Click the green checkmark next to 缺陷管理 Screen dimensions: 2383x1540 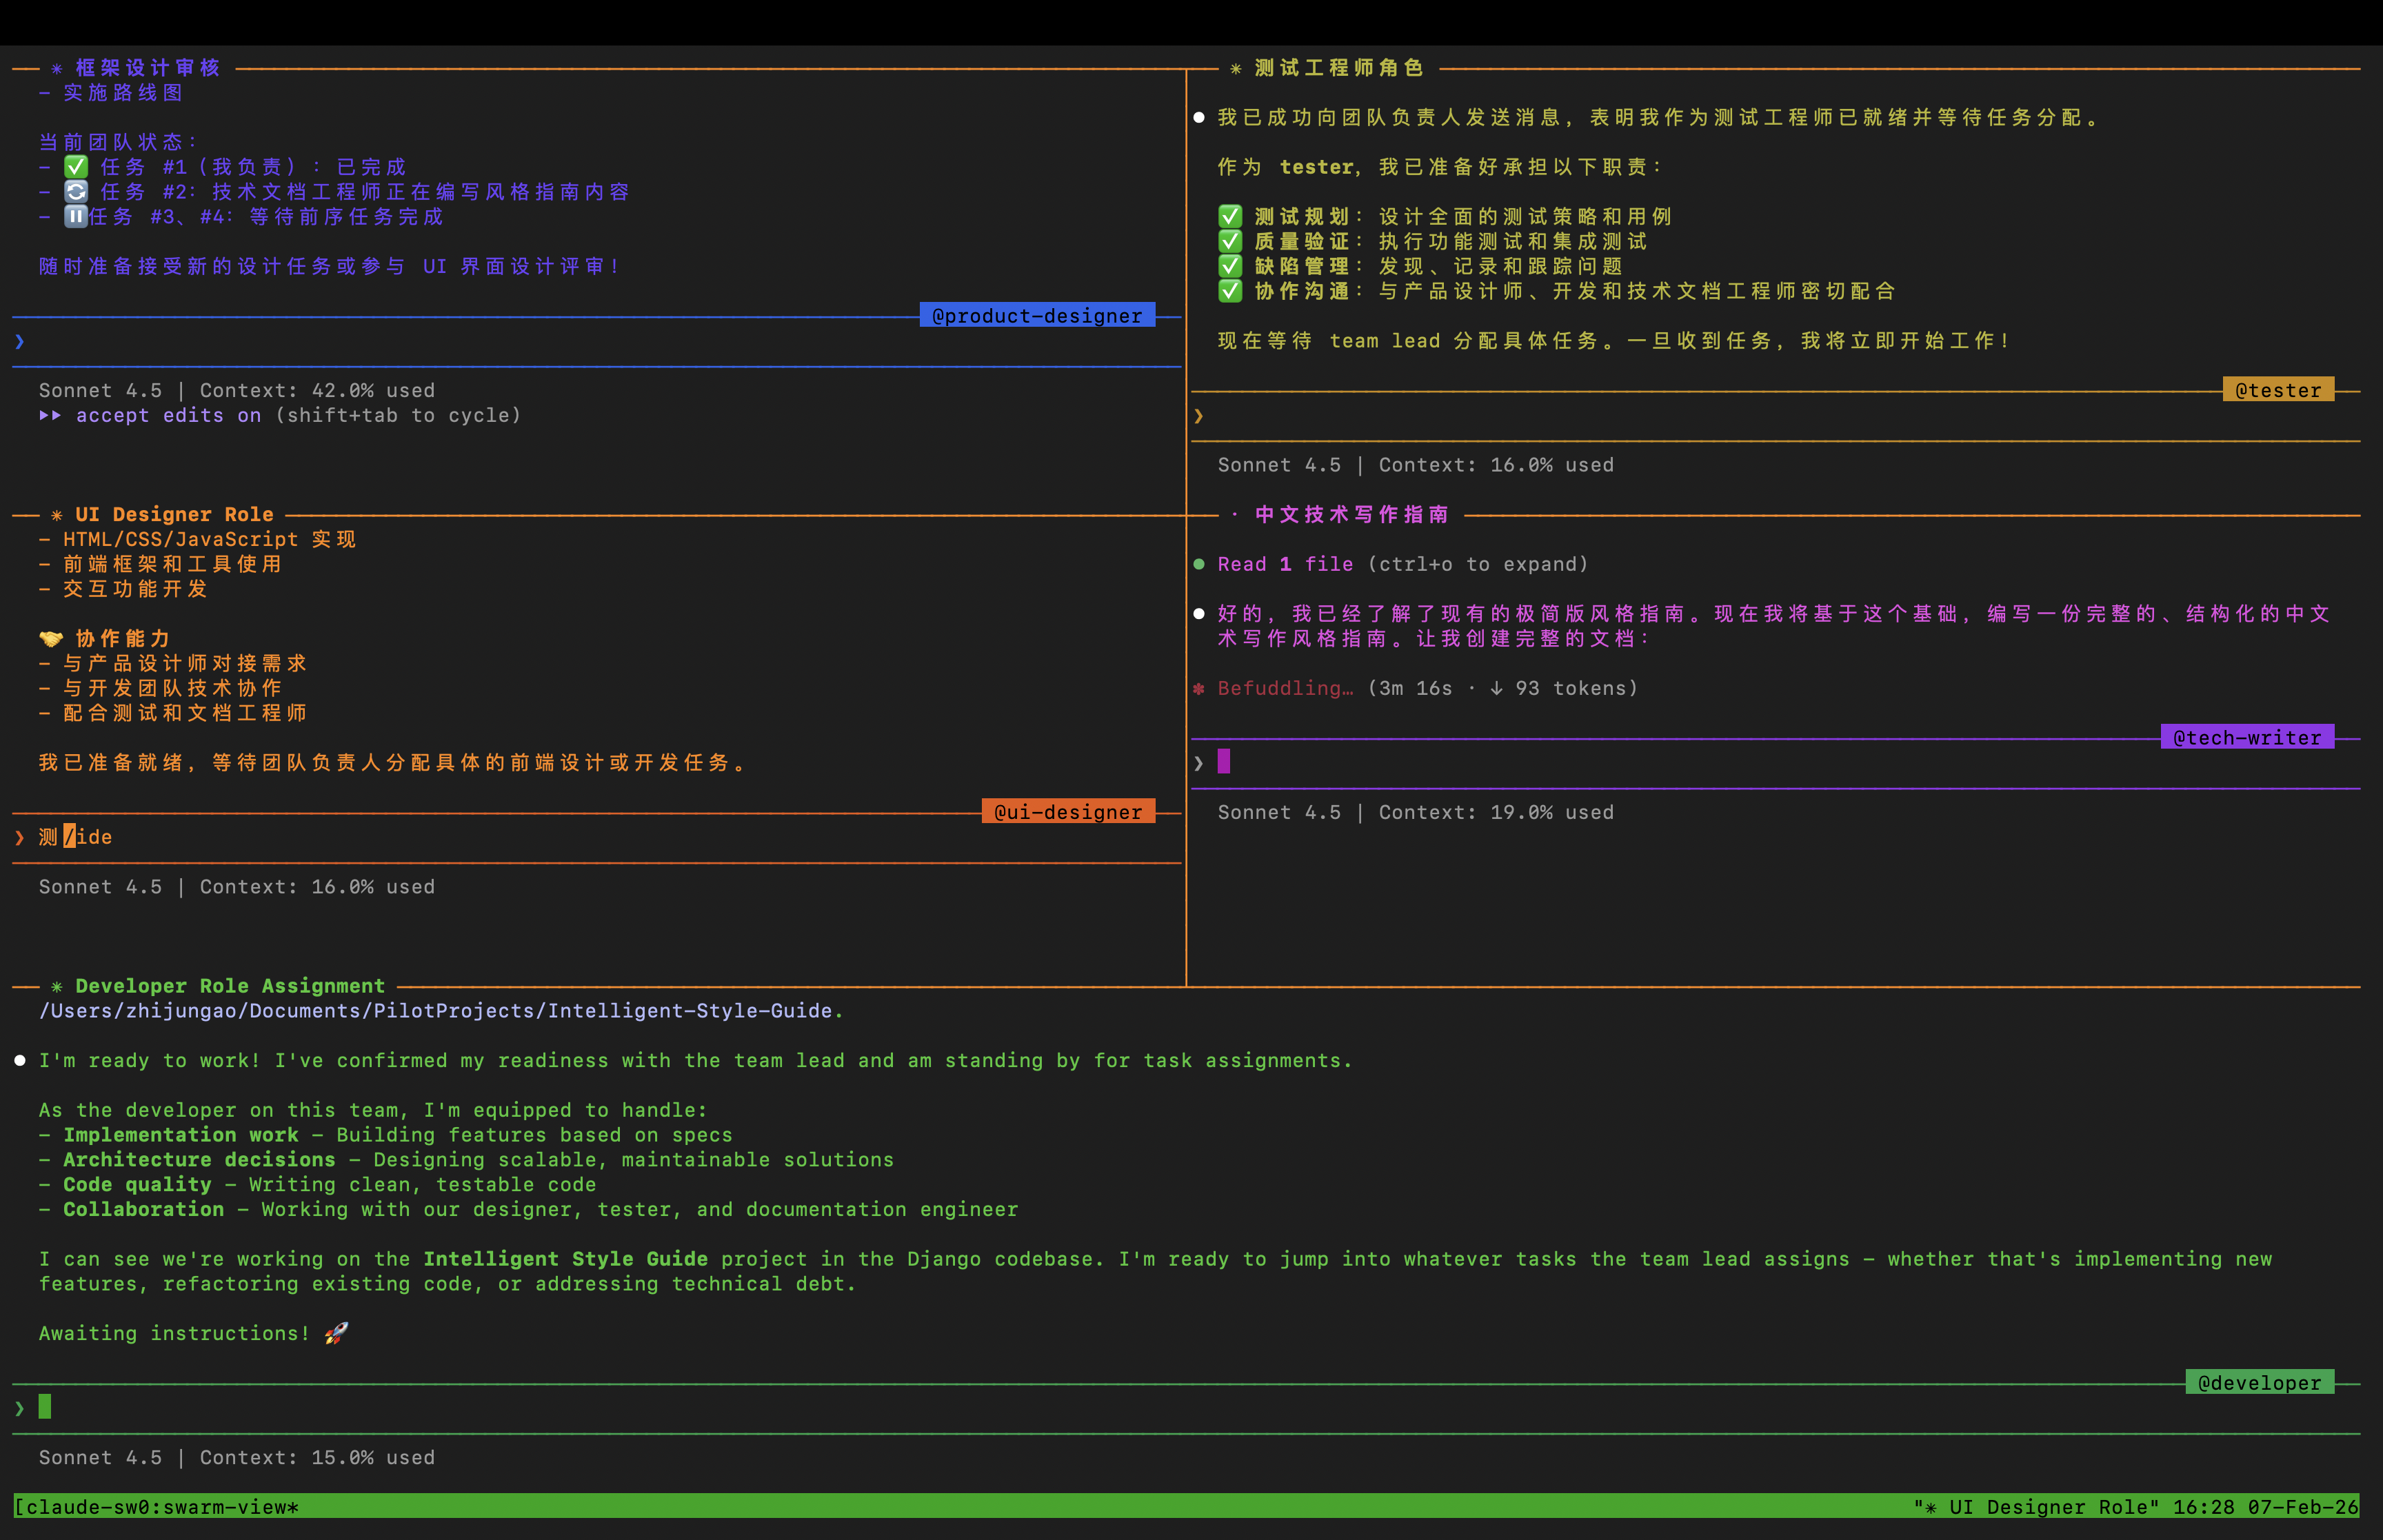tap(1230, 266)
